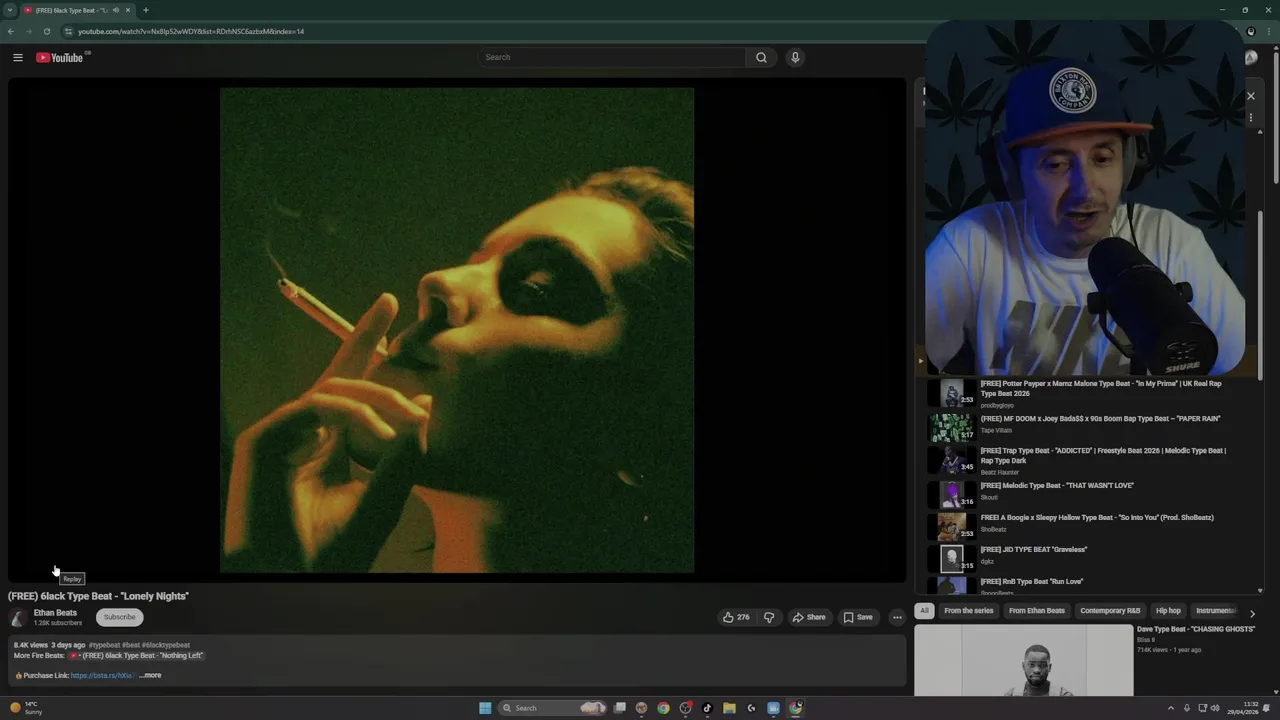Click the magnifier search button

pos(761,57)
